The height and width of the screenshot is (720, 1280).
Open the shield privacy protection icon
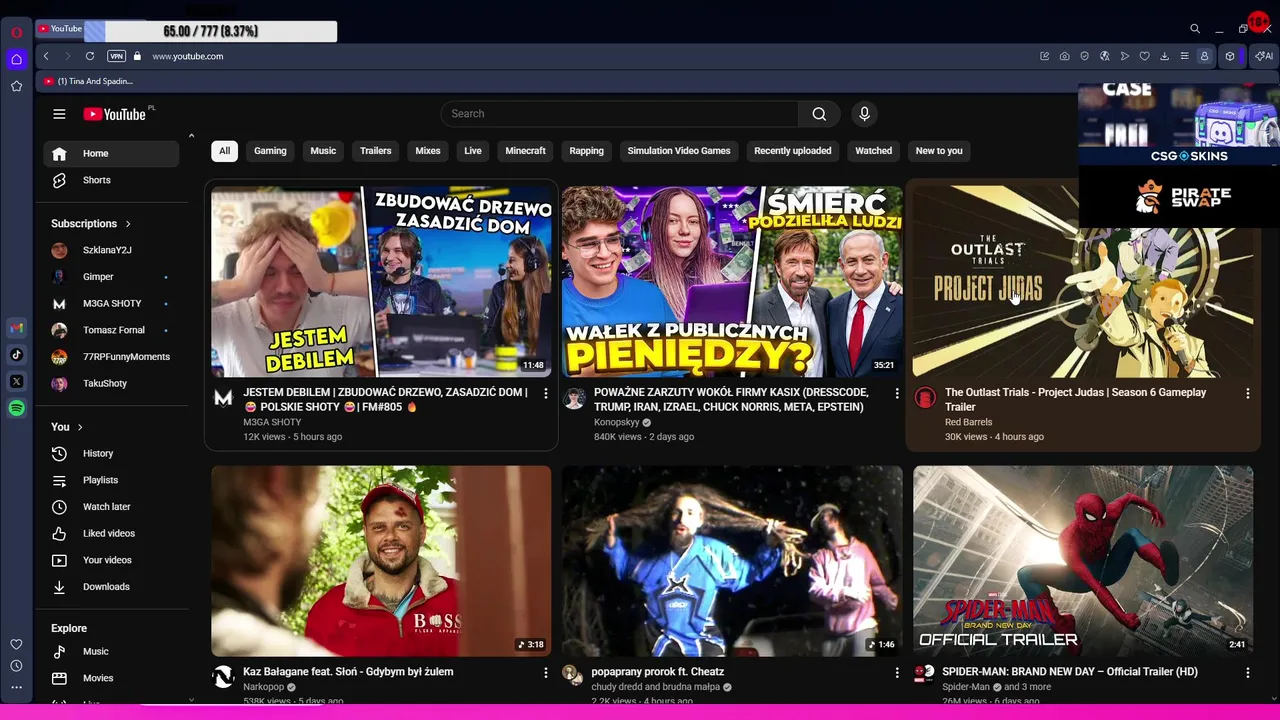point(1084,56)
